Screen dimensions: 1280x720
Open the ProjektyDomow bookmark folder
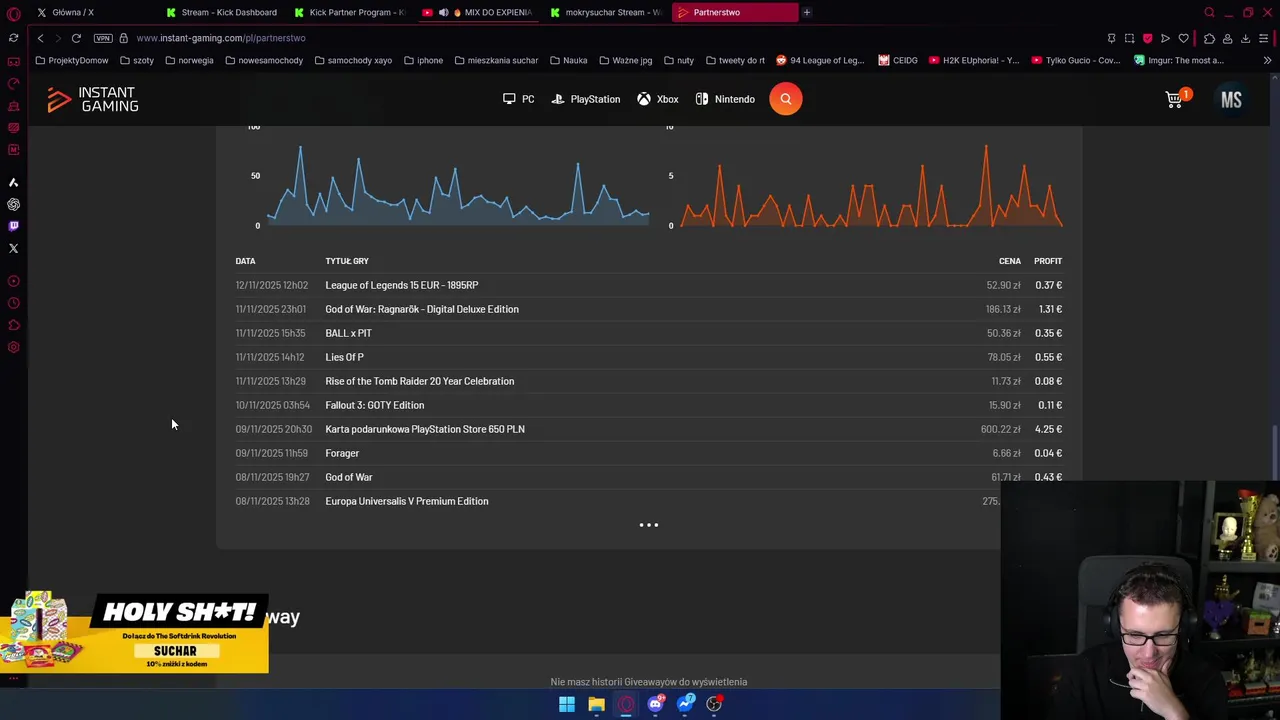71,60
